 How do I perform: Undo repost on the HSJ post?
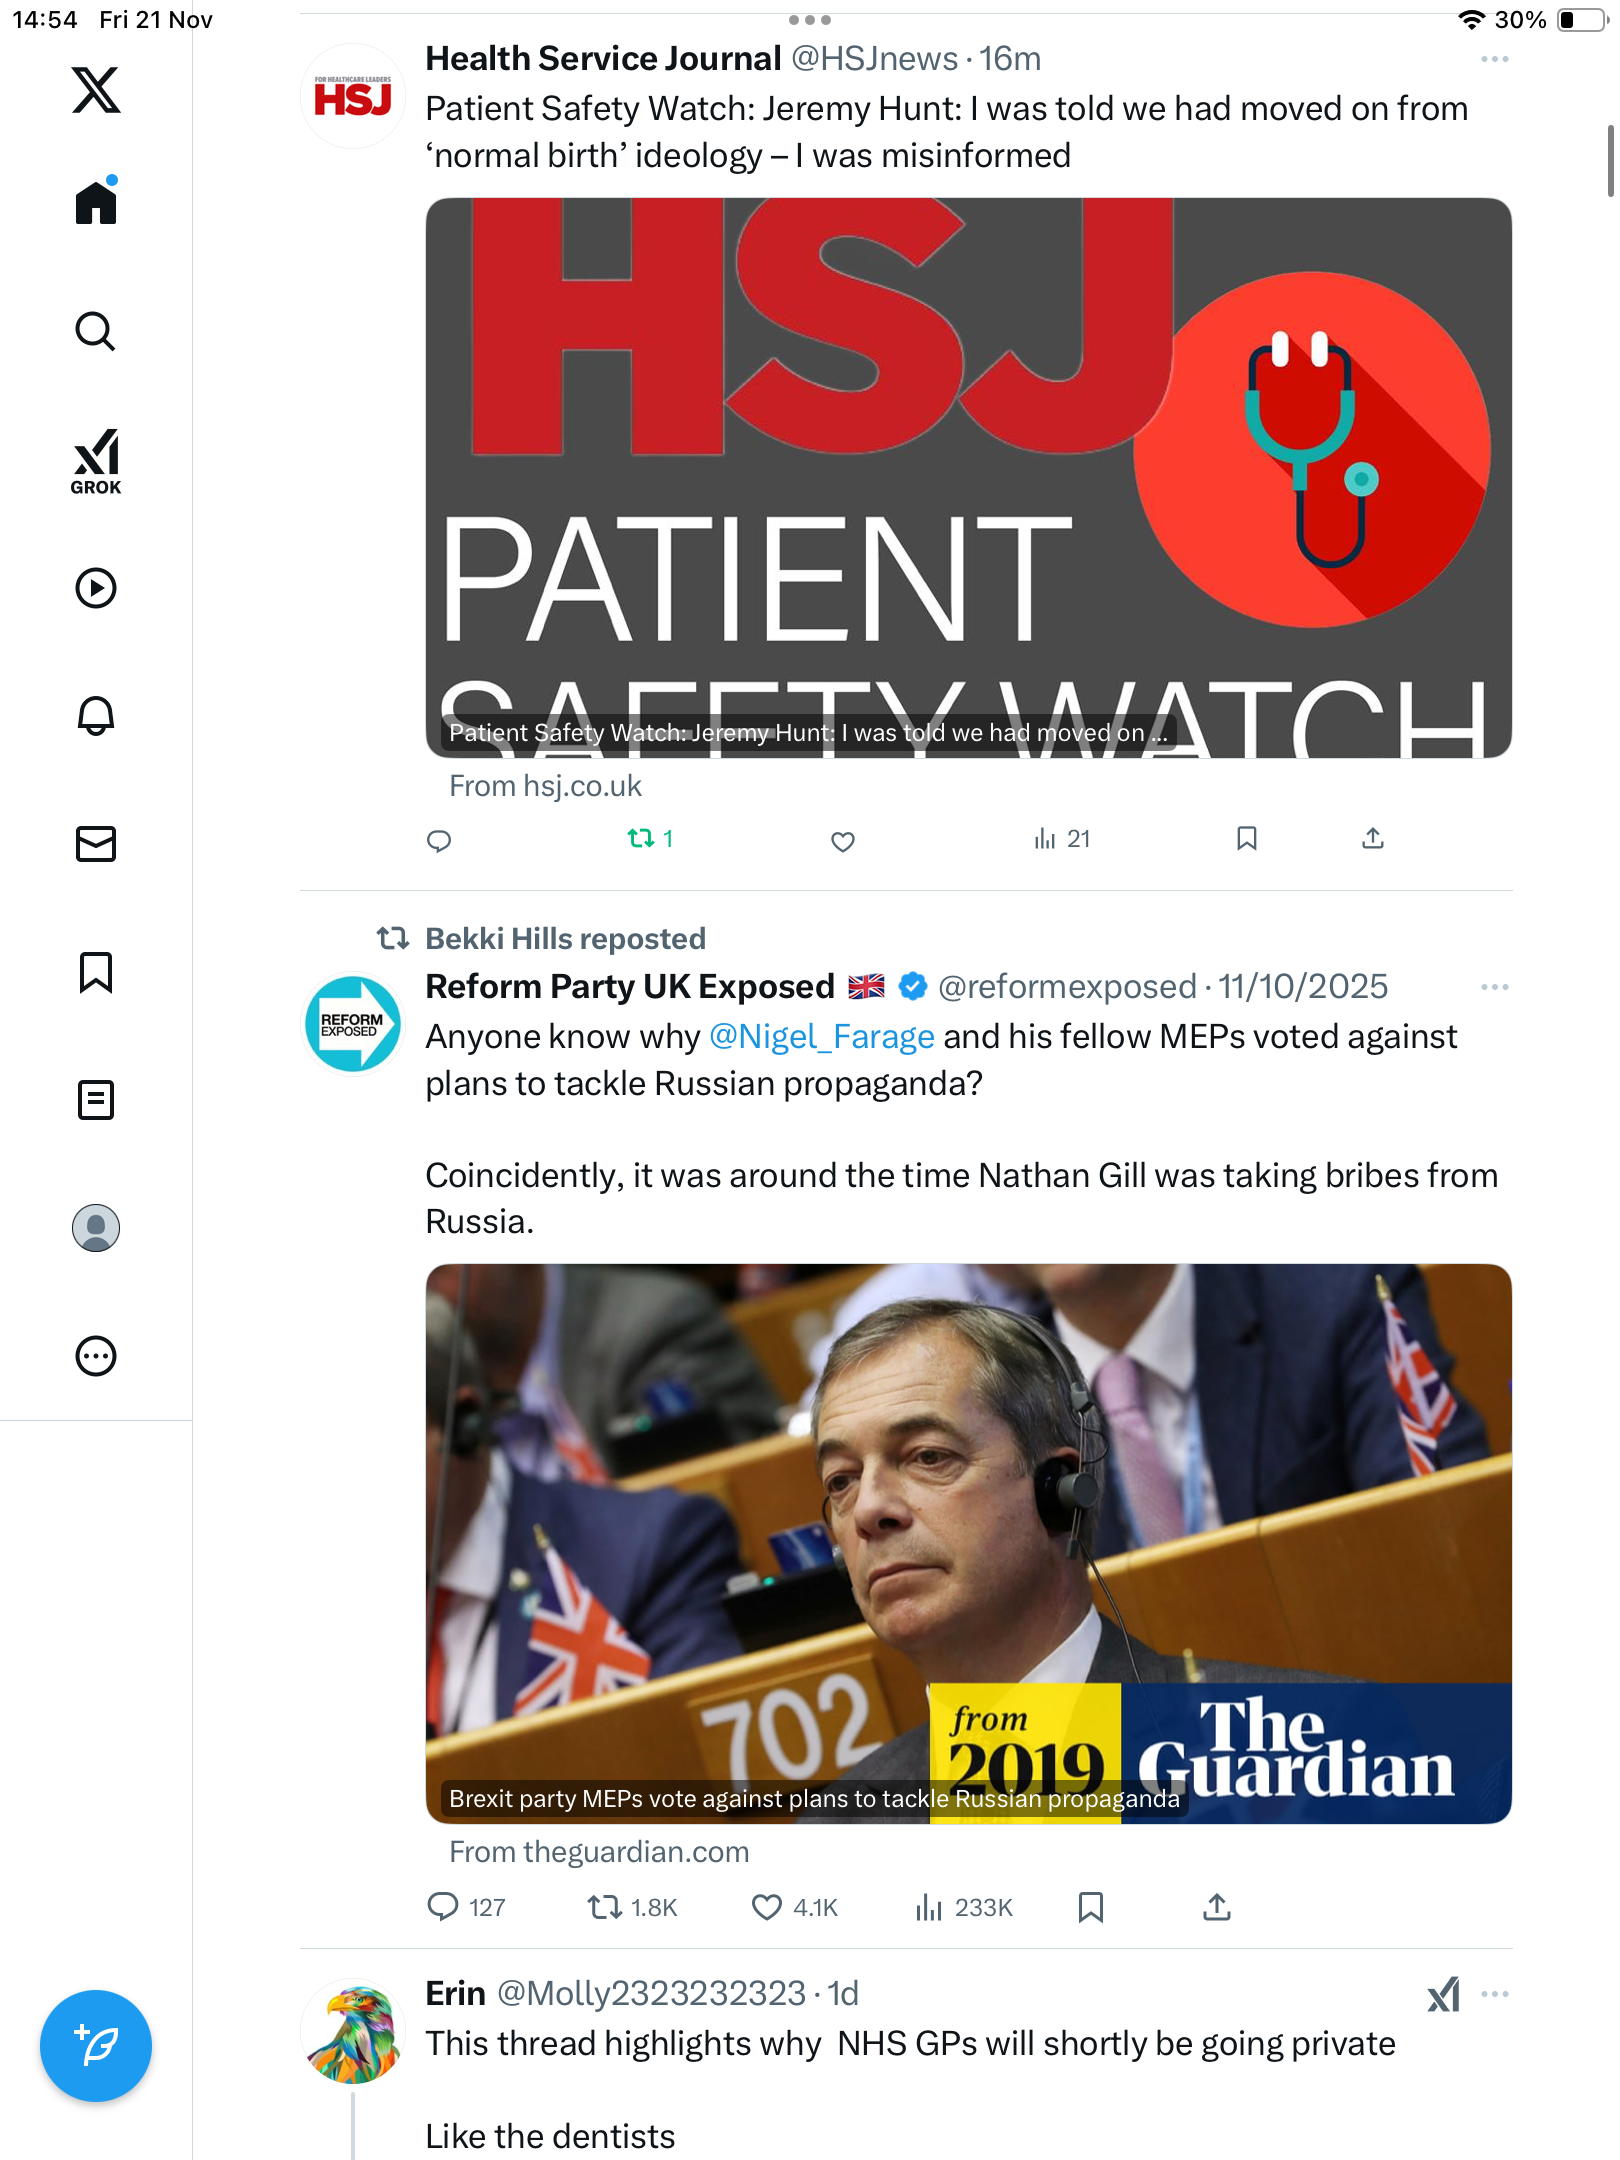pyautogui.click(x=650, y=839)
